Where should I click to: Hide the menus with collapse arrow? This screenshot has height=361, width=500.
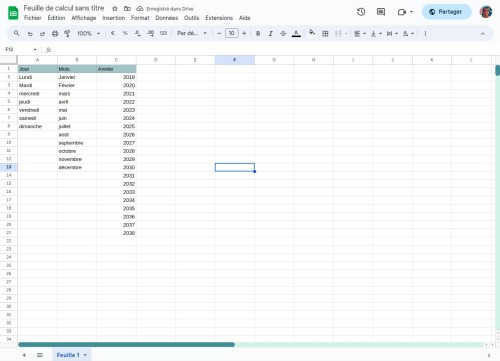[x=483, y=34]
